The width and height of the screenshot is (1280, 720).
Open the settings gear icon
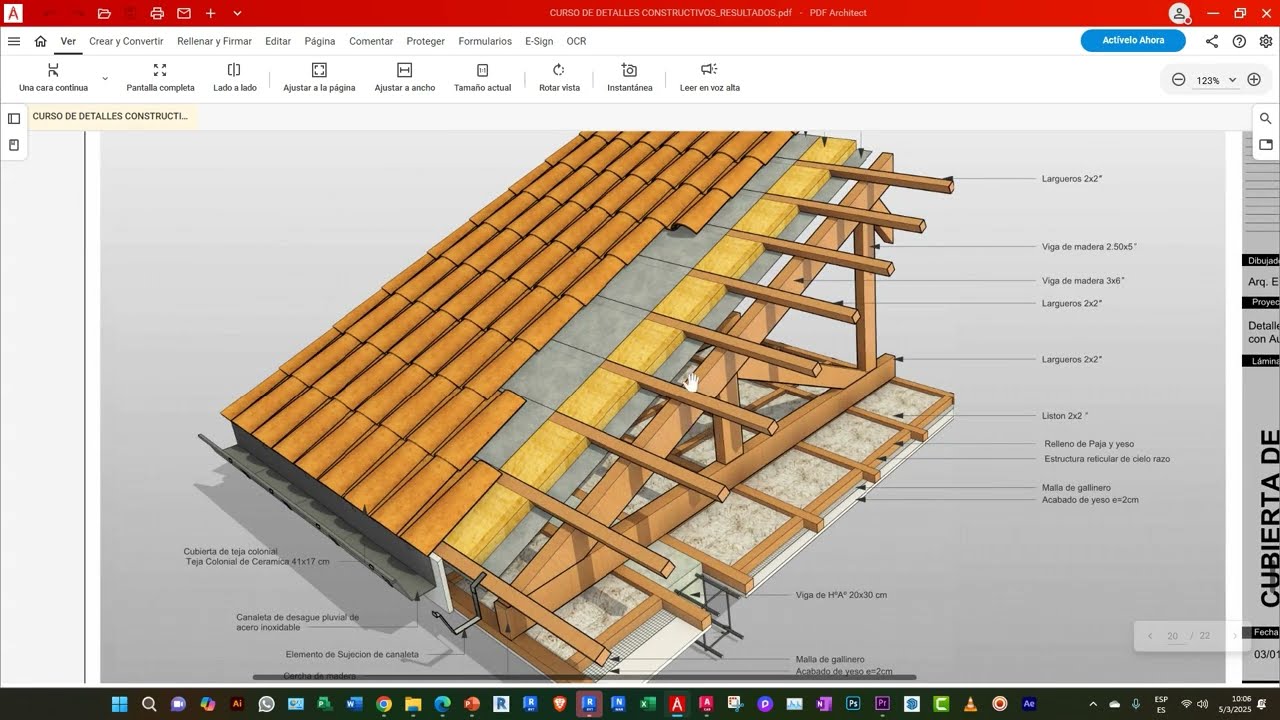click(1266, 41)
